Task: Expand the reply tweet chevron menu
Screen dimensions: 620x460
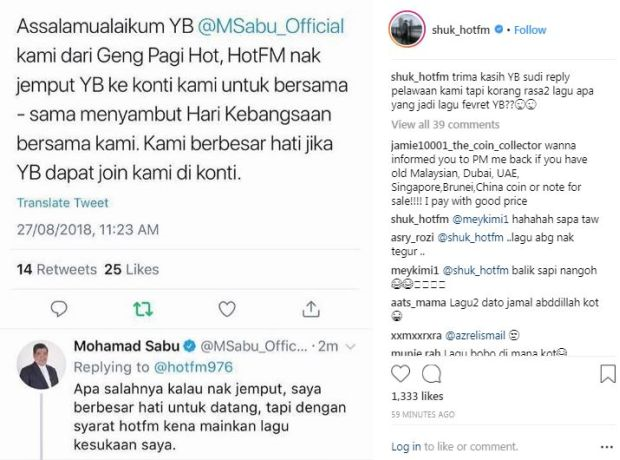Action: [x=350, y=347]
